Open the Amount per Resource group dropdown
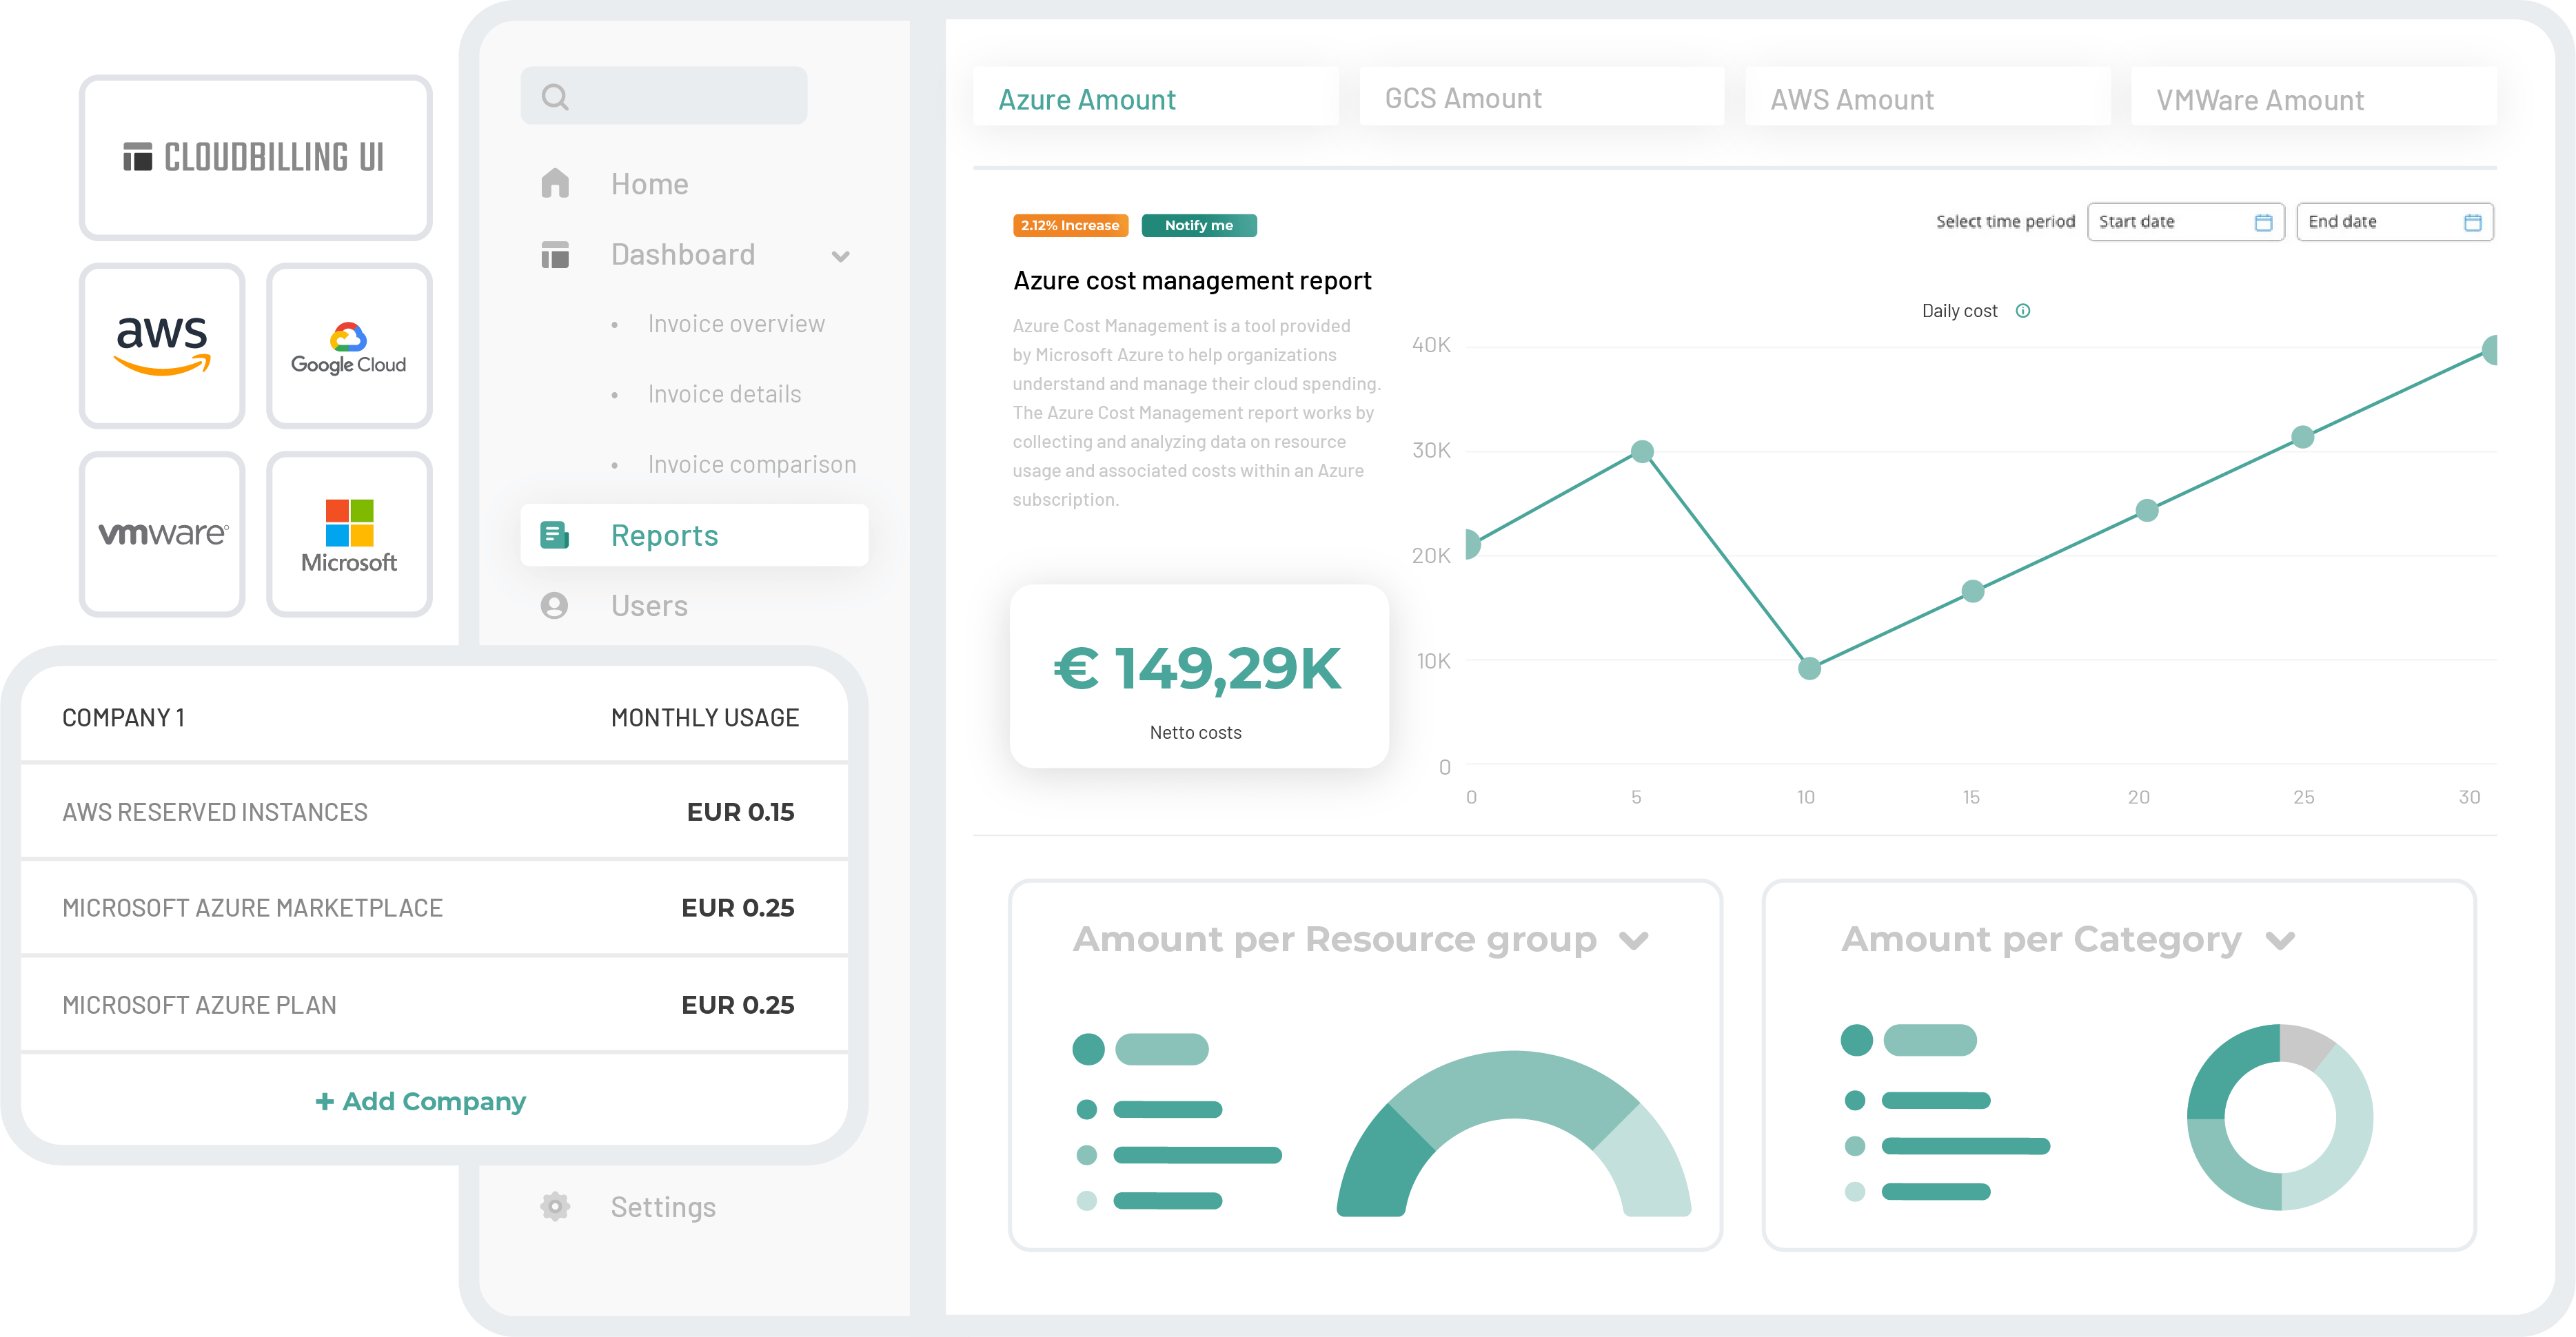 [1634, 940]
